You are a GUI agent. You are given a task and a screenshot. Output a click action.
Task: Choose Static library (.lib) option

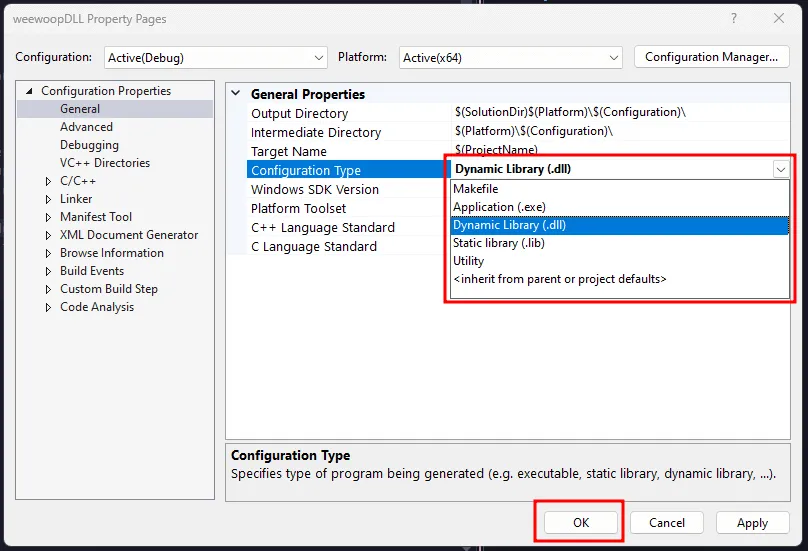click(498, 243)
